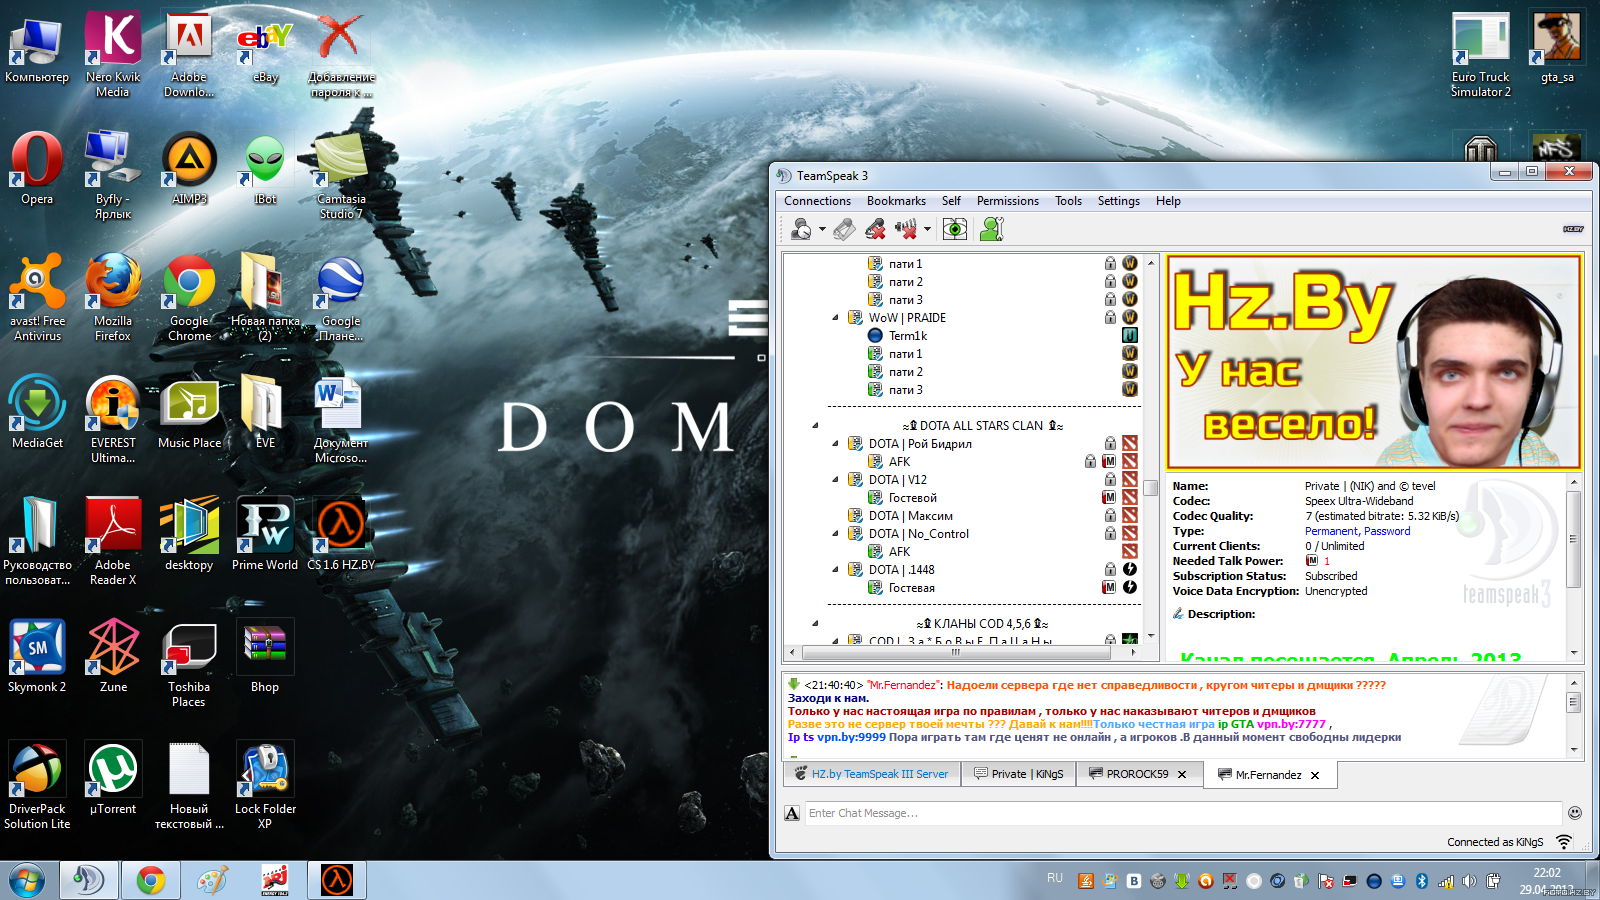Toggle the Mute Speakers toolbar icon
Viewport: 1600px width, 900px height.
coord(907,229)
